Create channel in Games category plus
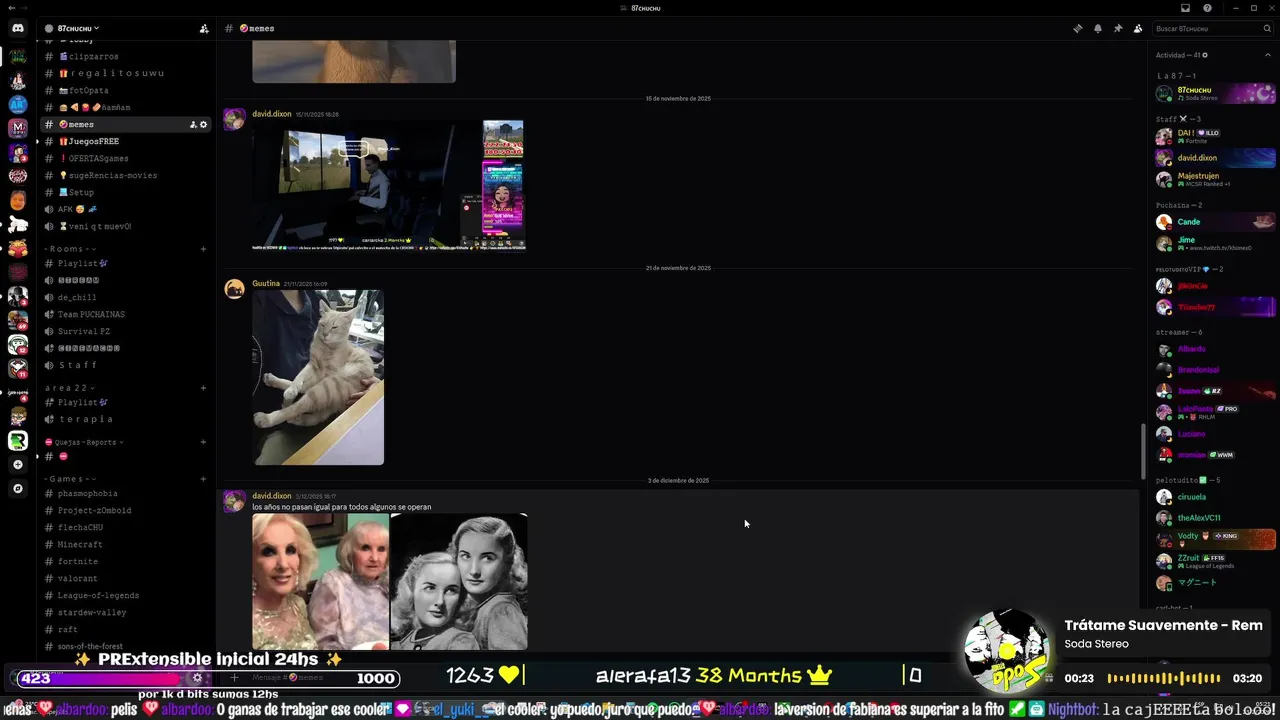1280x720 pixels. pyautogui.click(x=203, y=479)
